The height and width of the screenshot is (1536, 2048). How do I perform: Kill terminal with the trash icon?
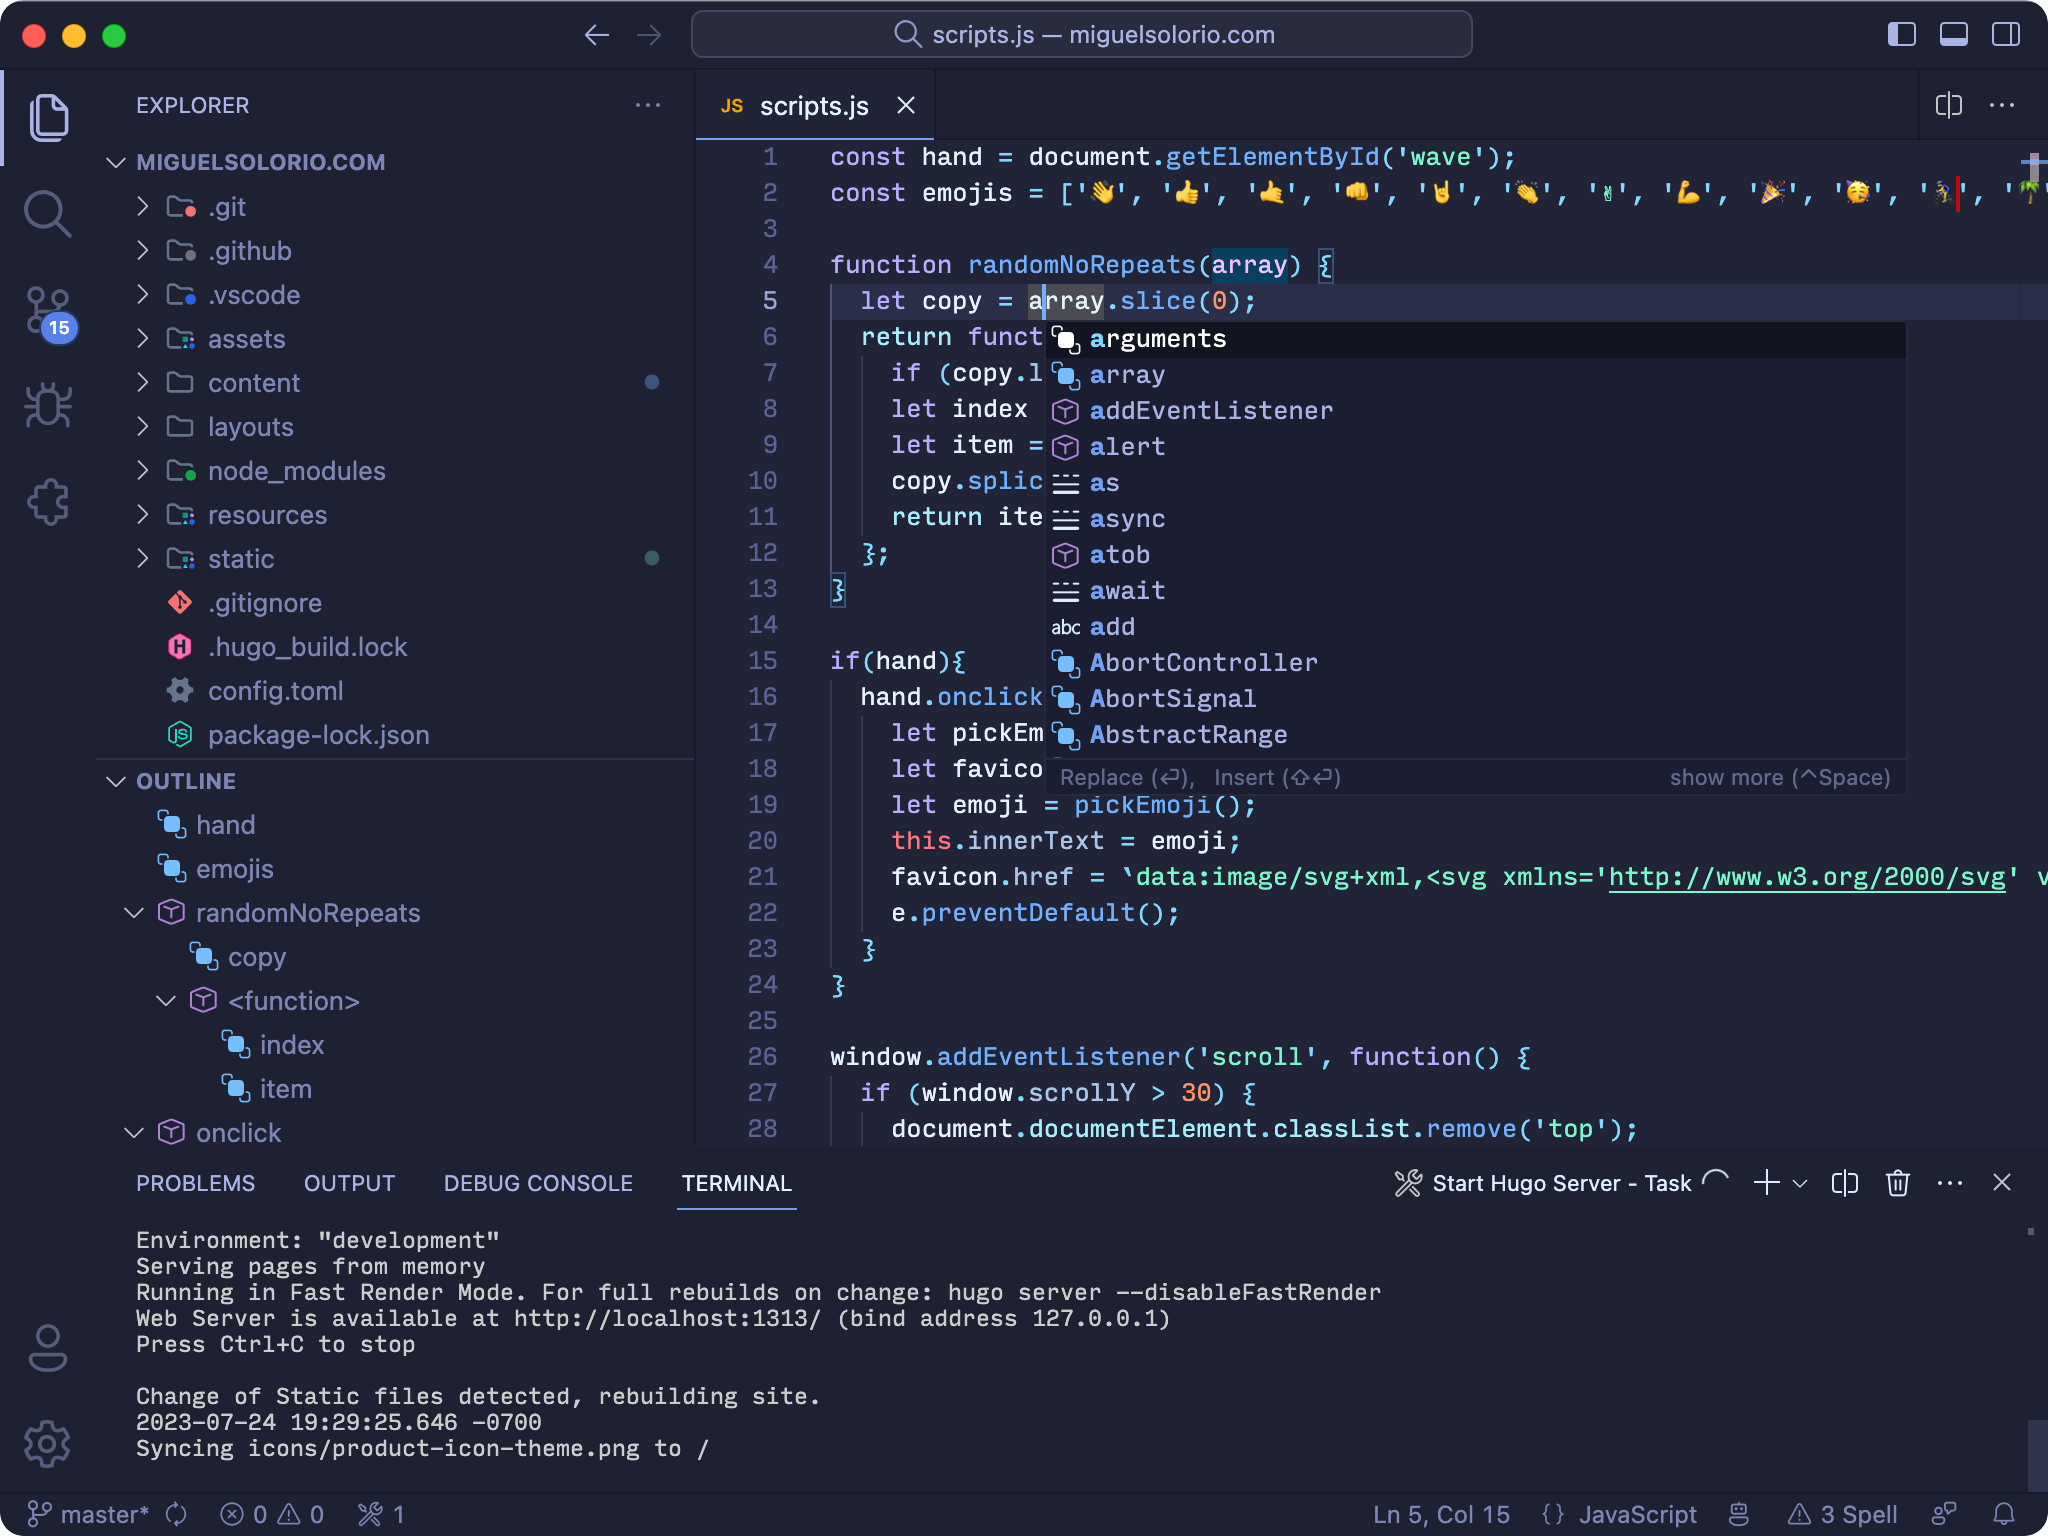pyautogui.click(x=1898, y=1183)
